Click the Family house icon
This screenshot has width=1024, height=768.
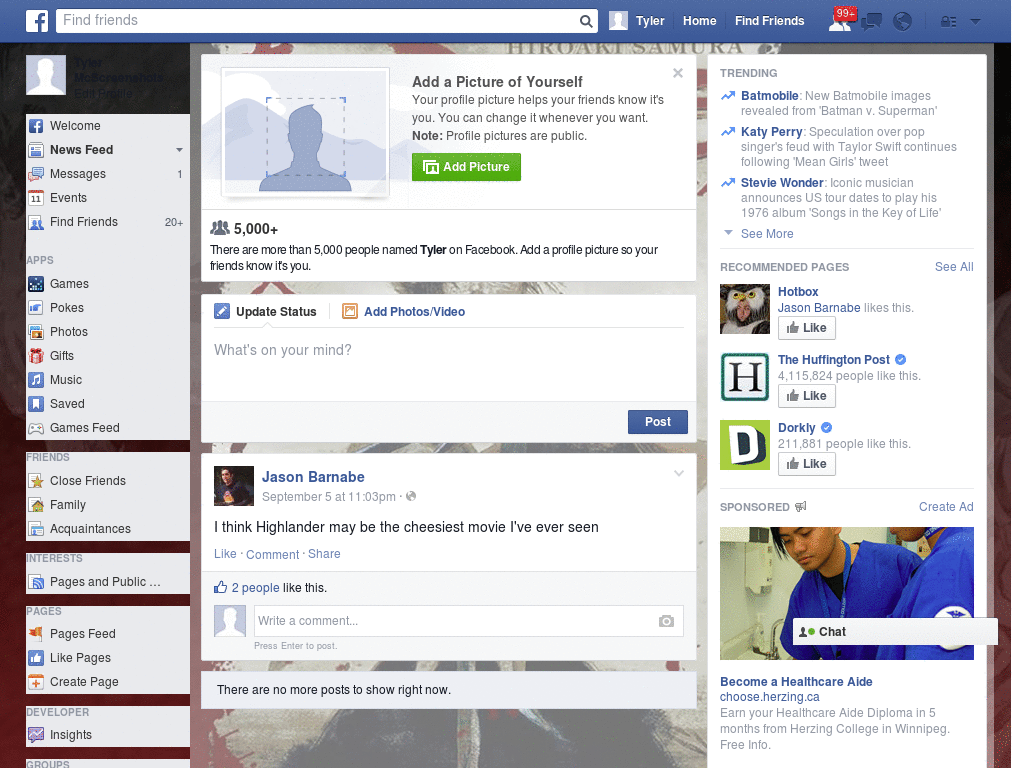[36, 505]
